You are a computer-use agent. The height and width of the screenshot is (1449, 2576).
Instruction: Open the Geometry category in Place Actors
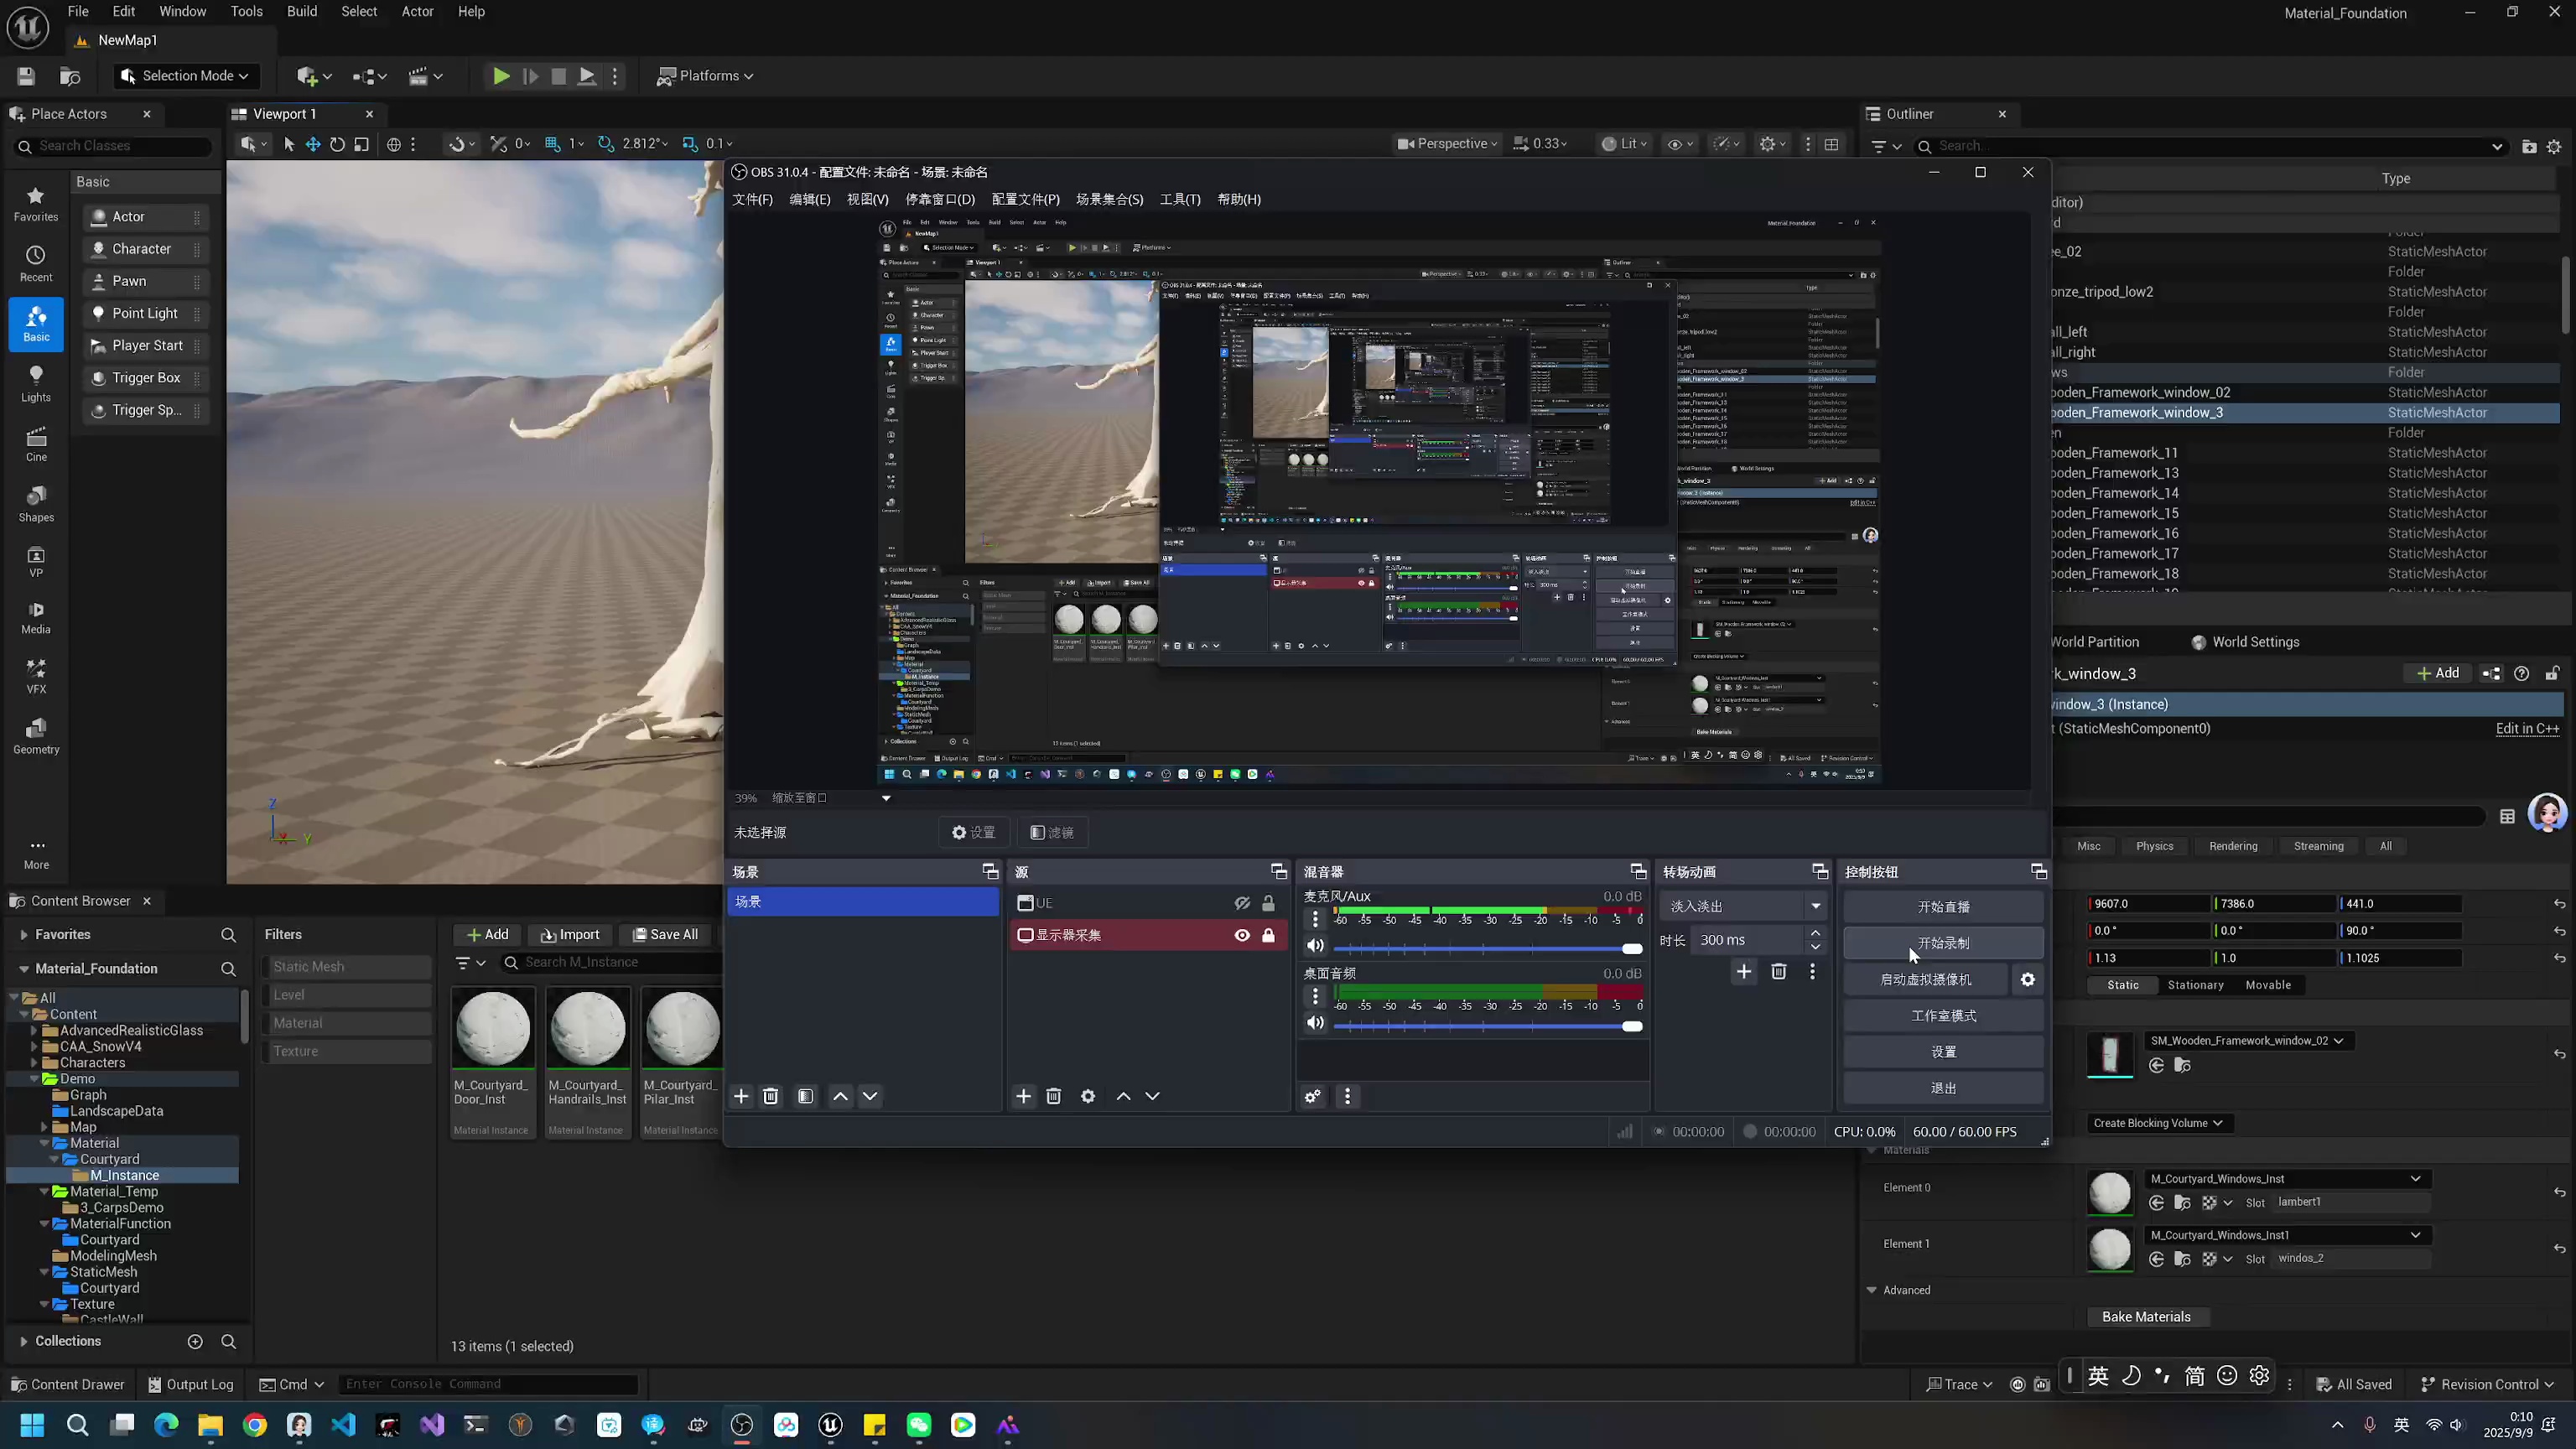pyautogui.click(x=36, y=736)
